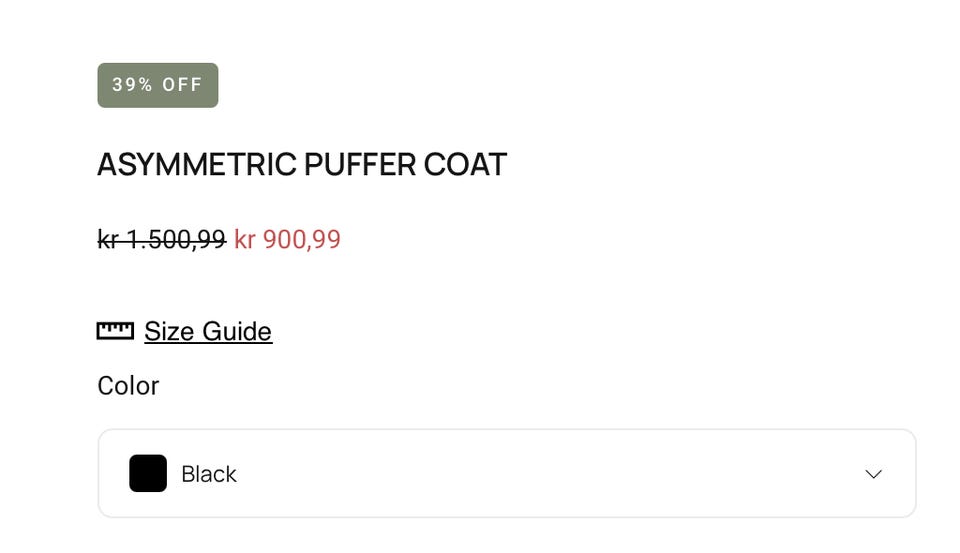Click the 'Color' field label
This screenshot has width=960, height=553.
pyautogui.click(x=128, y=386)
